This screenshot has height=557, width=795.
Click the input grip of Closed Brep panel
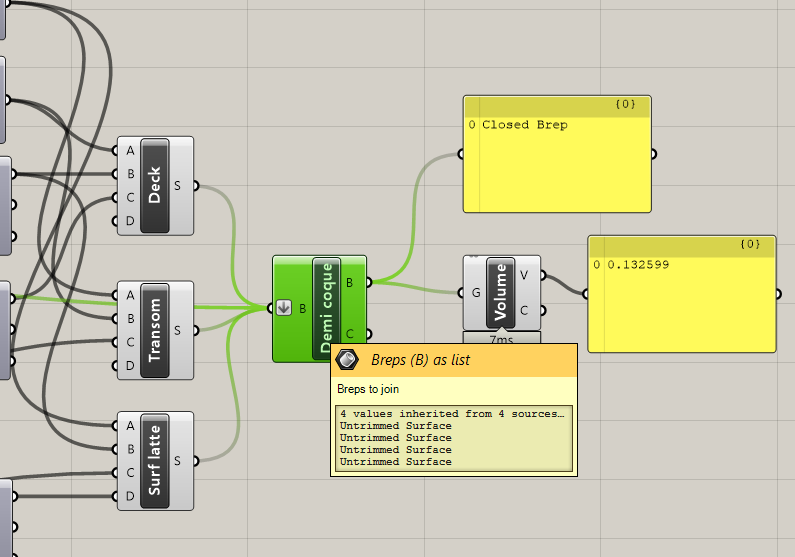coord(460,154)
